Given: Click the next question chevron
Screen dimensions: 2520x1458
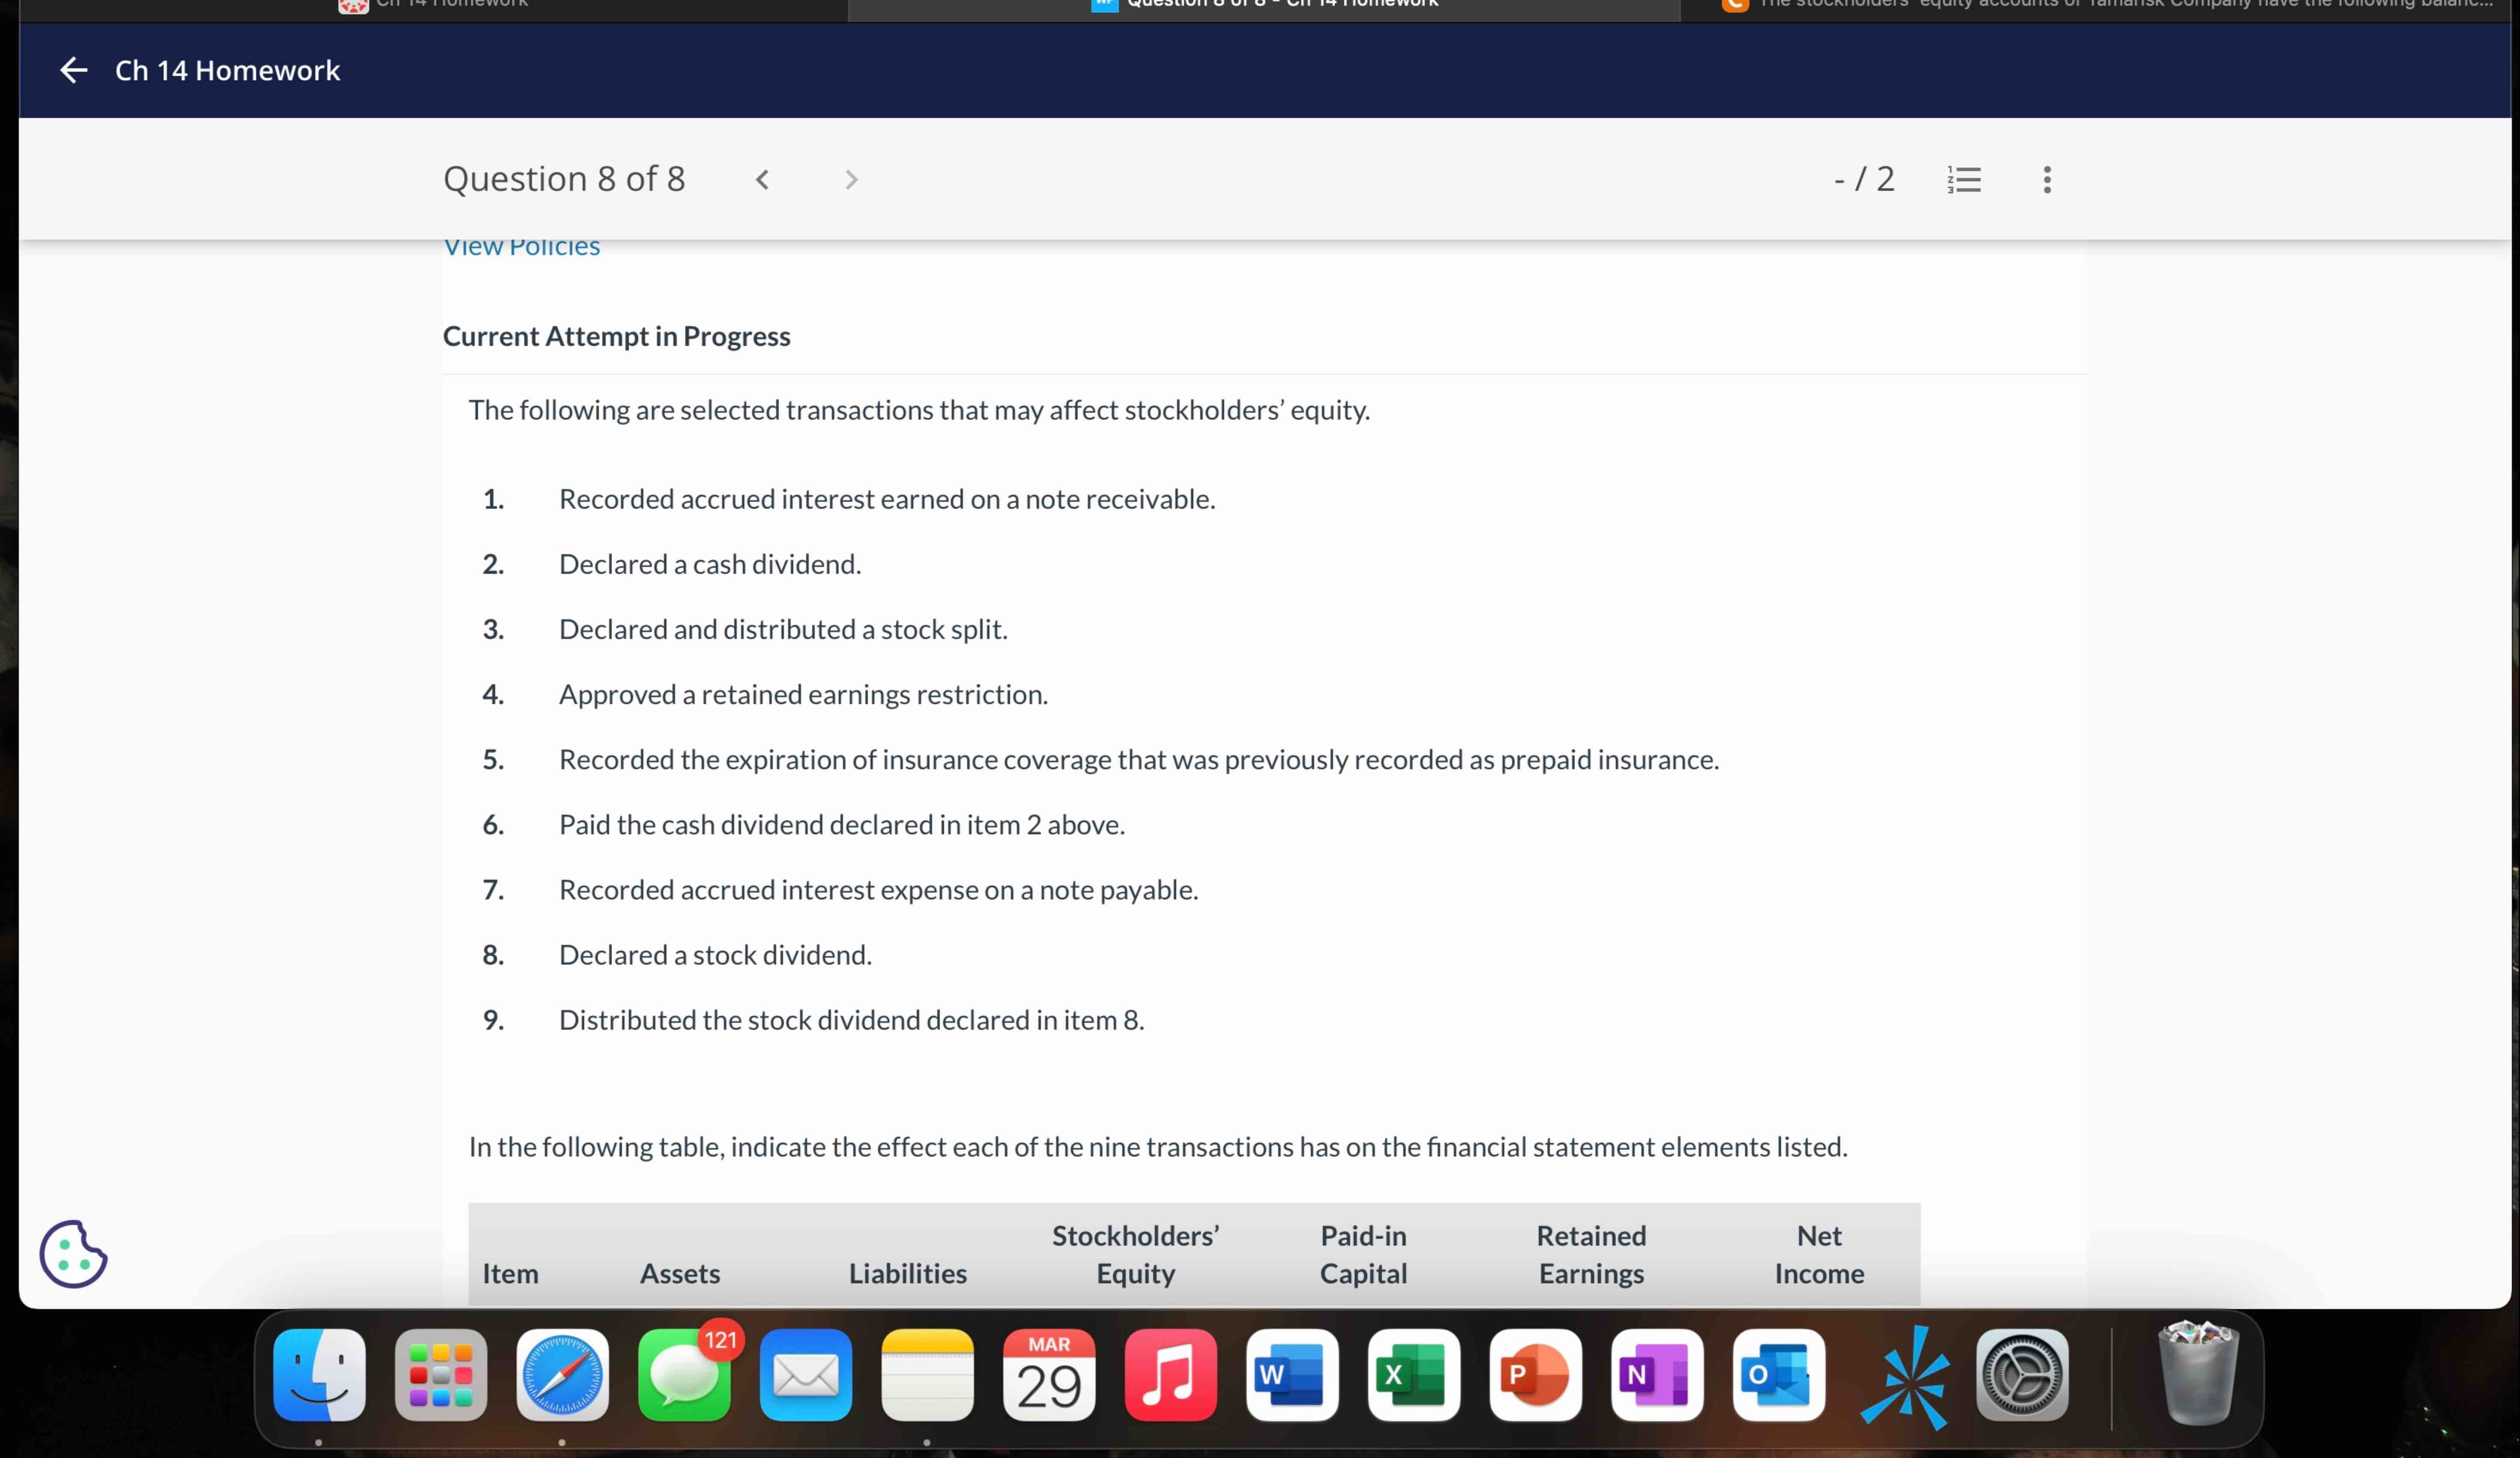Looking at the screenshot, I should click(x=851, y=180).
